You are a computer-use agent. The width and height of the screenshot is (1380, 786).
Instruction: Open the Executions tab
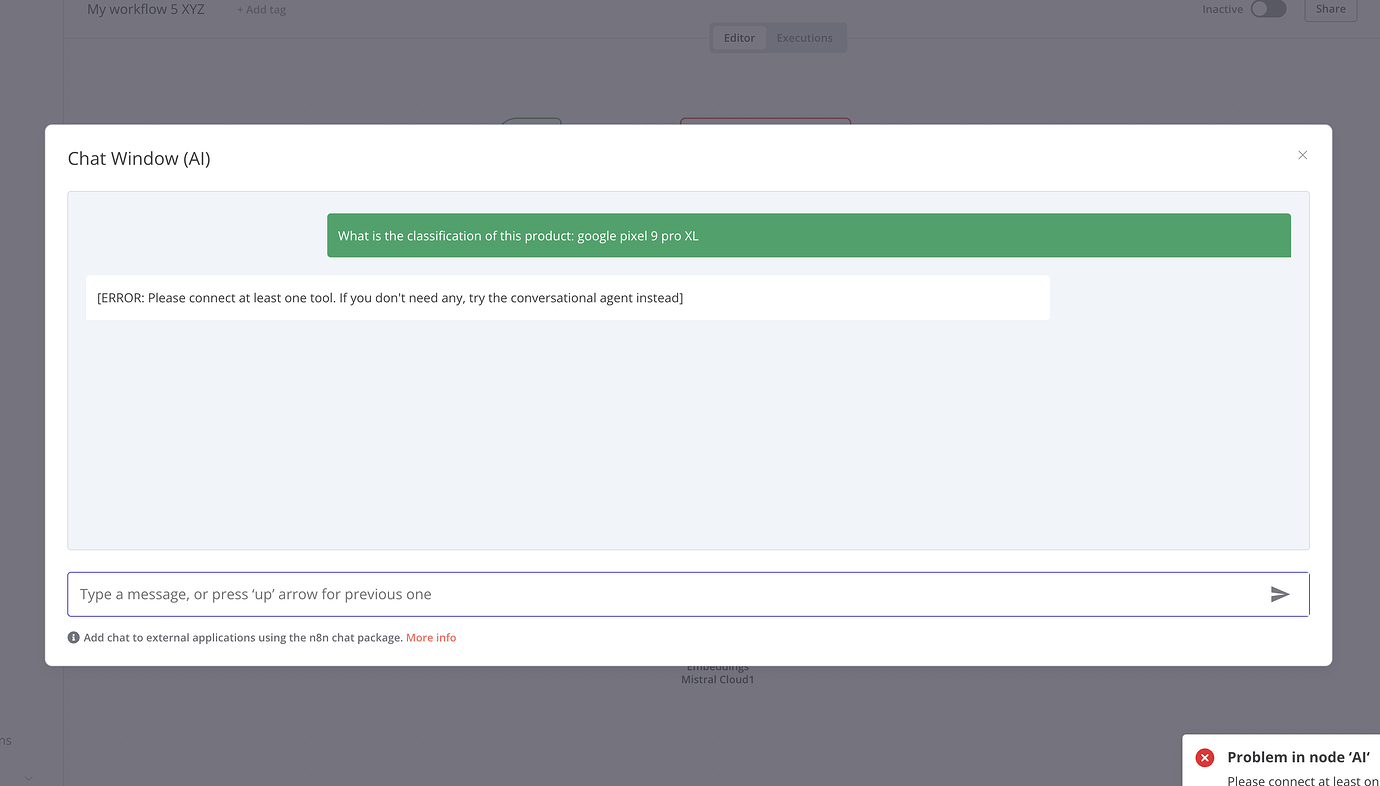[804, 38]
